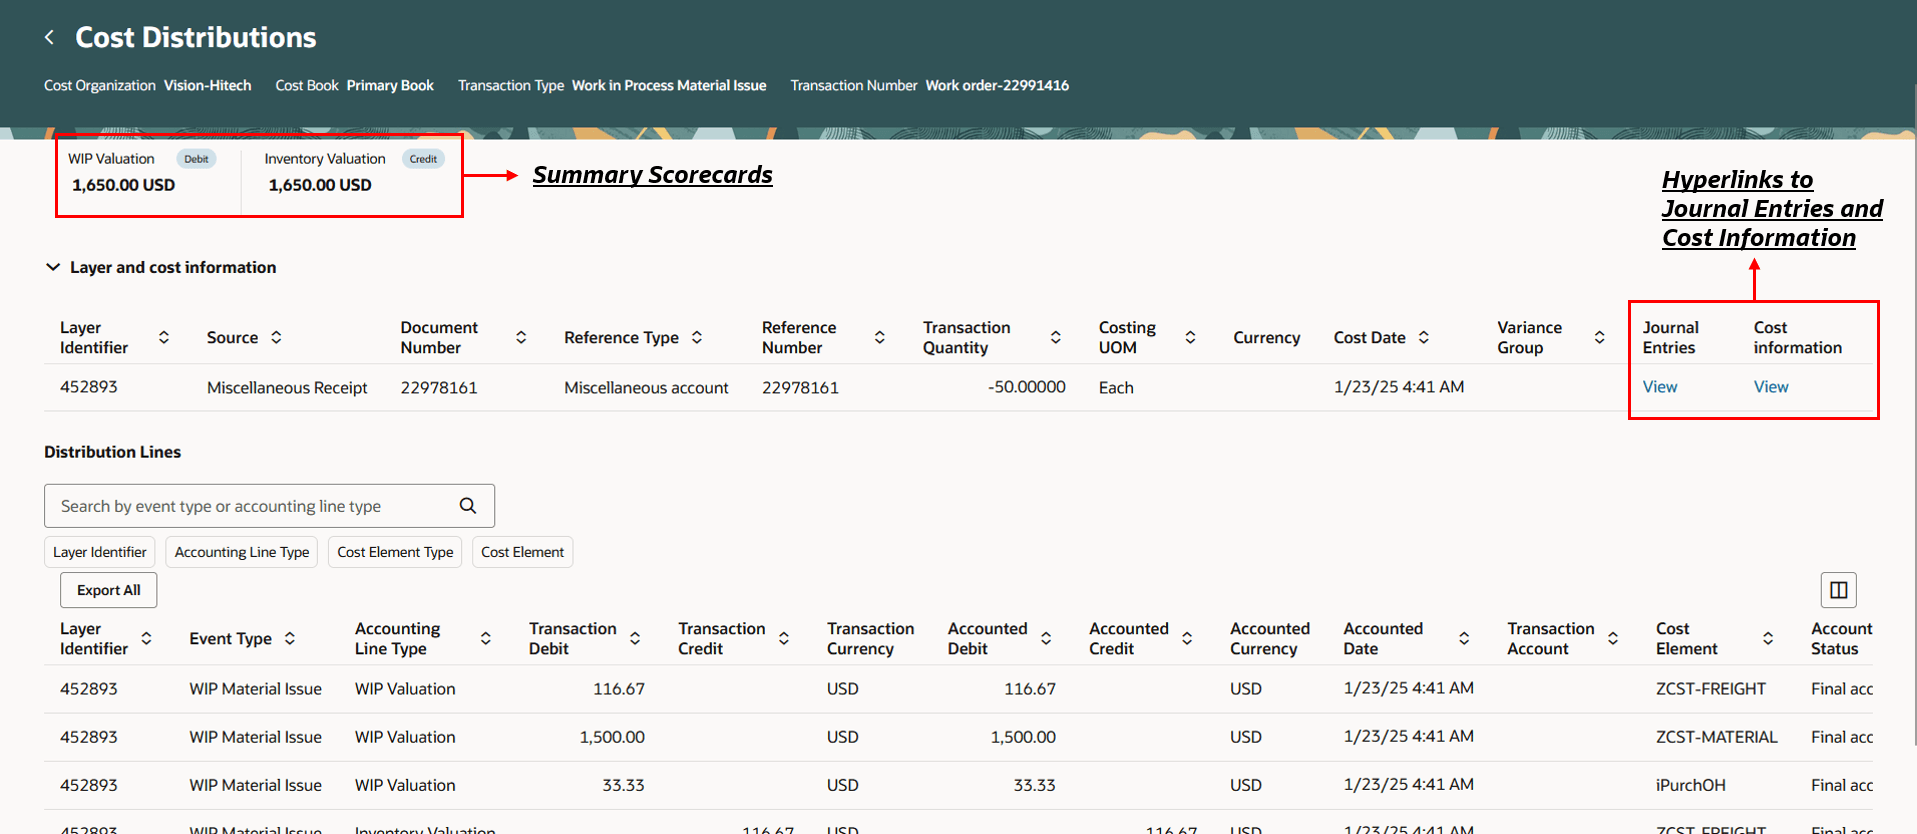
Task: Sort the Cost Element column
Action: [1768, 638]
